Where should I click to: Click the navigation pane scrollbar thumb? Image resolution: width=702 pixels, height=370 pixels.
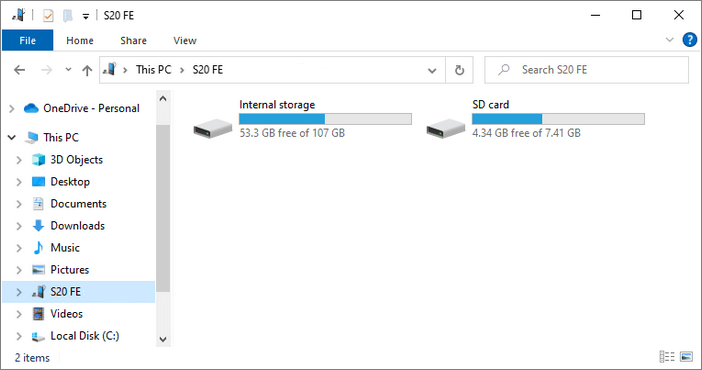(x=163, y=208)
